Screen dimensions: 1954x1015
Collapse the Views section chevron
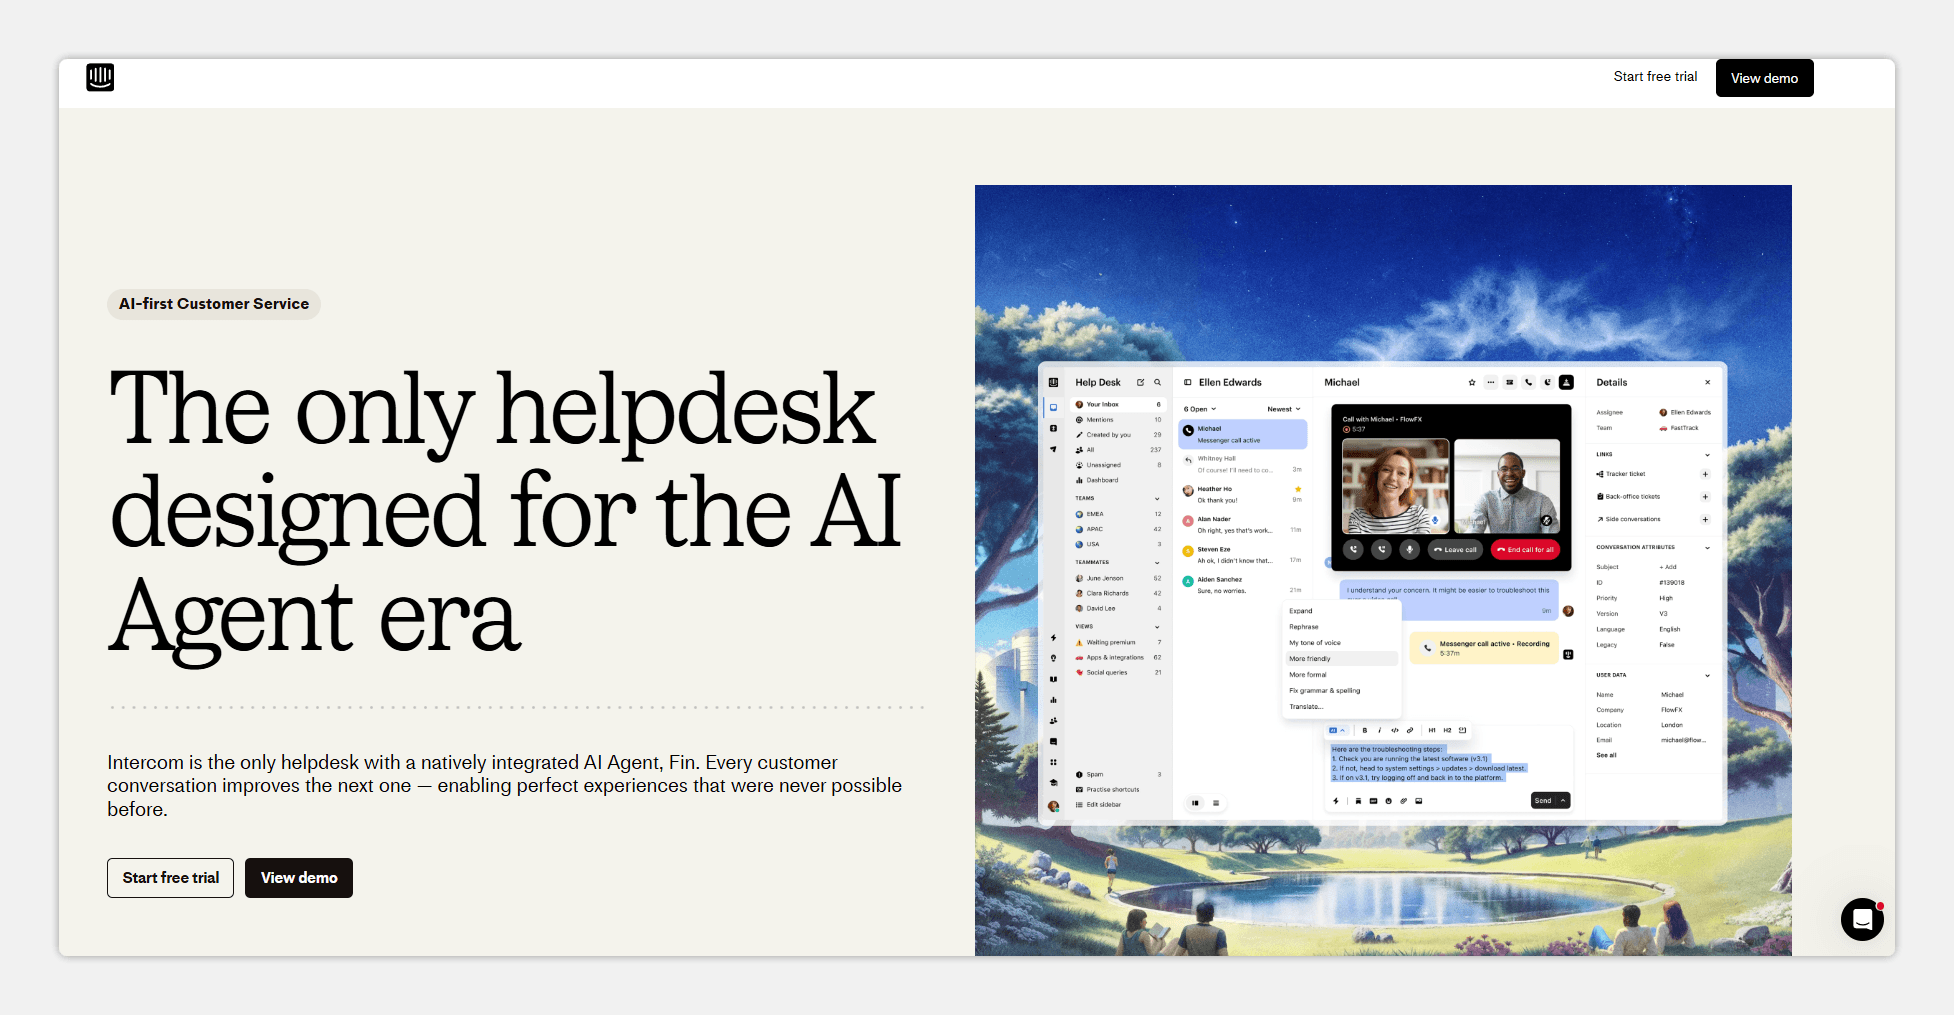tap(1157, 627)
